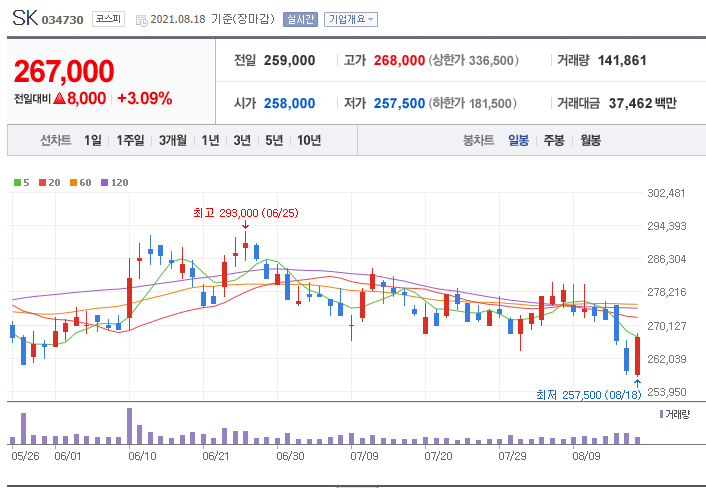706x488 pixels.
Task: Select the 1일 line chart tab
Action: point(93,140)
